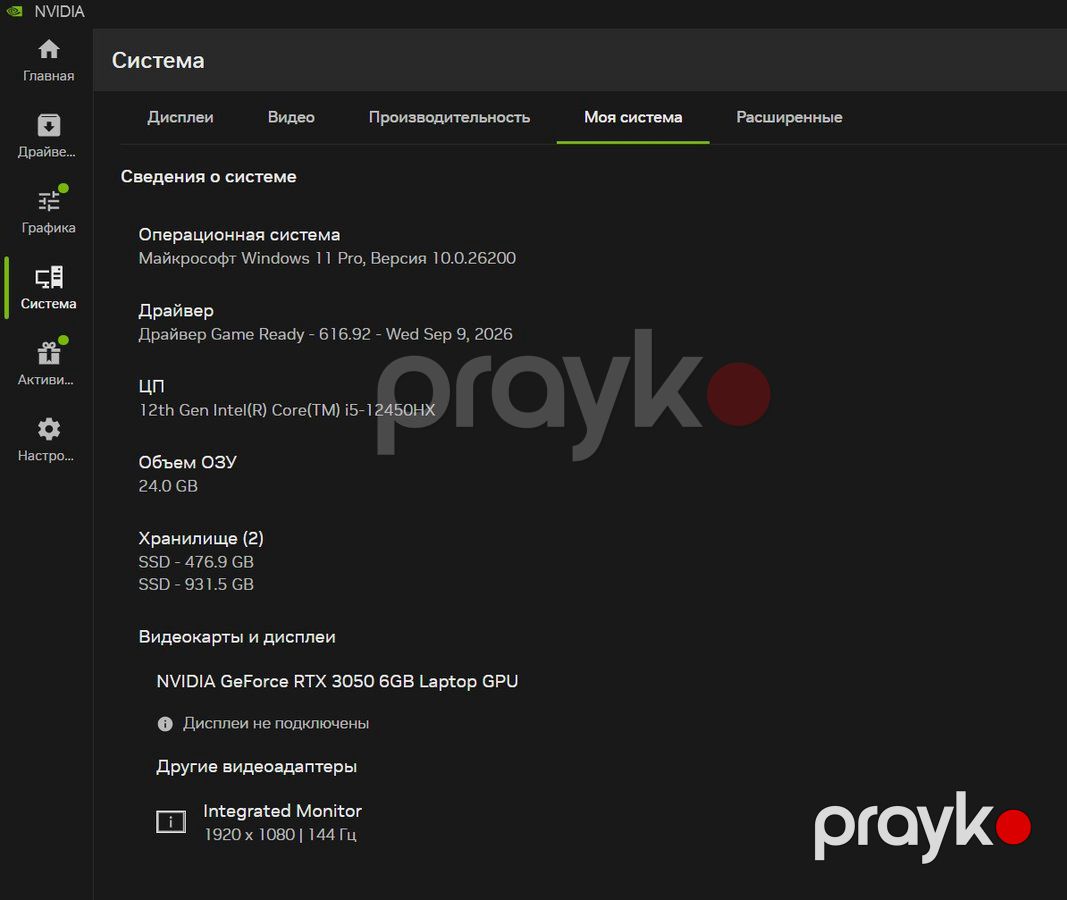Image resolution: width=1067 pixels, height=900 pixels.
Task: Click the Integrated Monitor display icon
Action: click(x=171, y=822)
